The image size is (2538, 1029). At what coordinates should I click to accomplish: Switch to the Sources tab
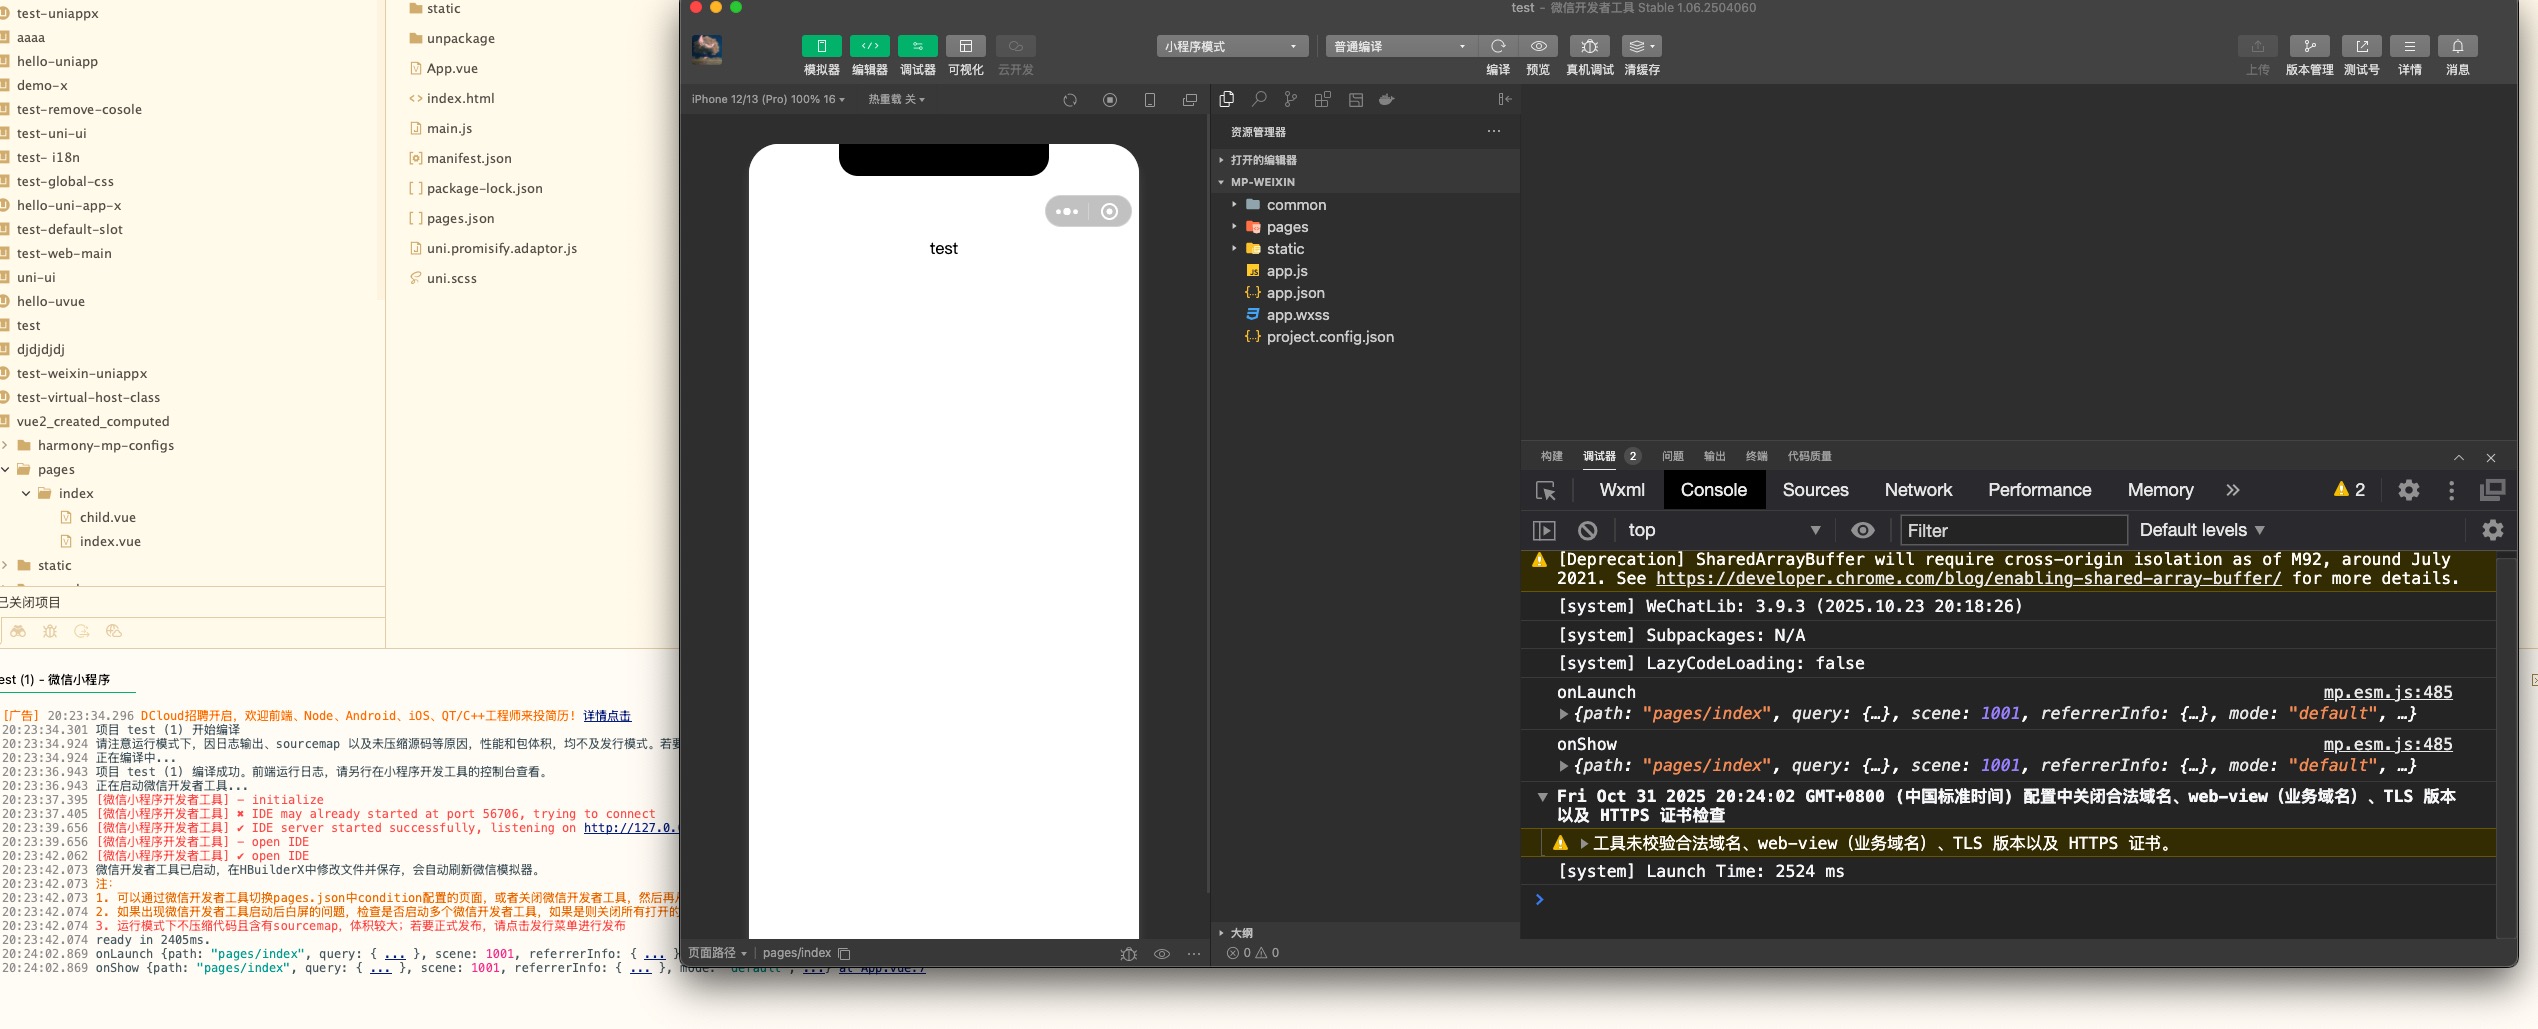[x=1815, y=490]
